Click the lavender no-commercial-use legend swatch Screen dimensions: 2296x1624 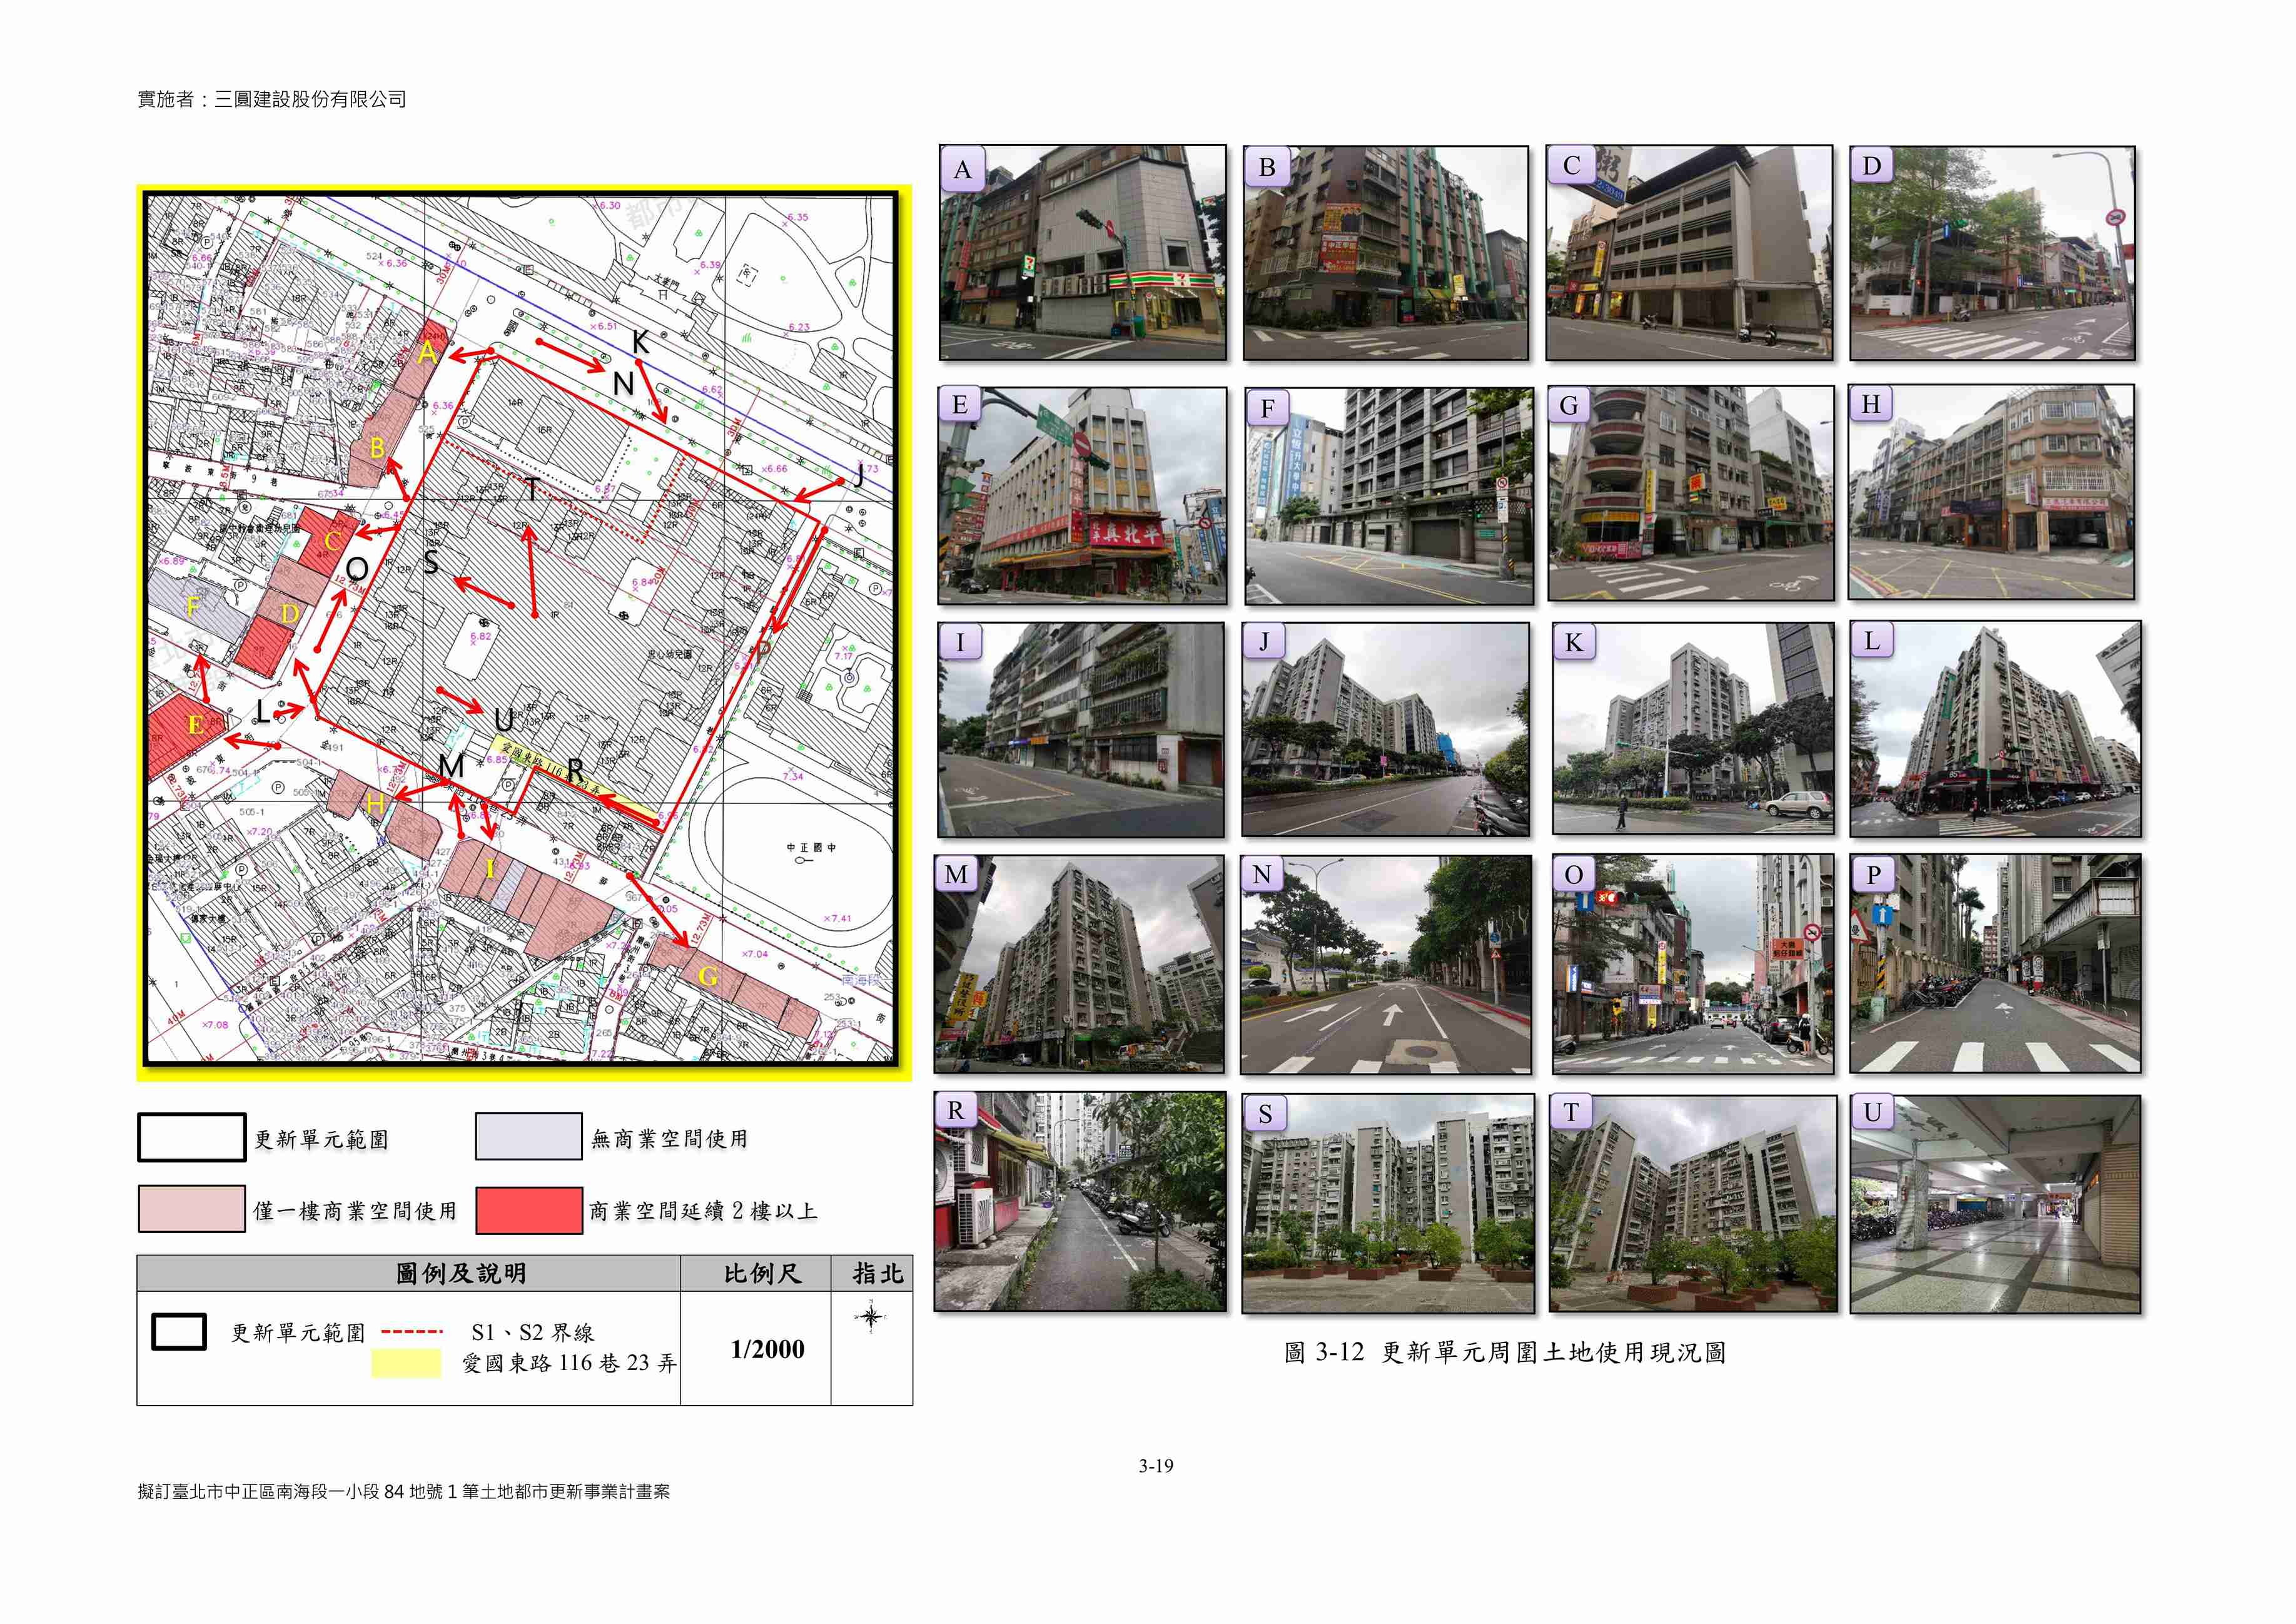(529, 1137)
